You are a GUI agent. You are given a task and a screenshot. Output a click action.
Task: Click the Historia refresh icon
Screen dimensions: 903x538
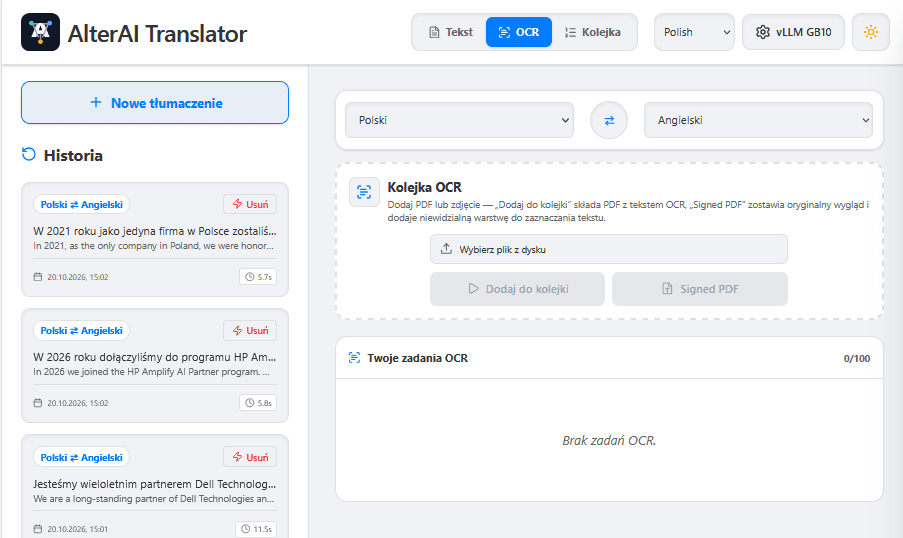coord(29,154)
